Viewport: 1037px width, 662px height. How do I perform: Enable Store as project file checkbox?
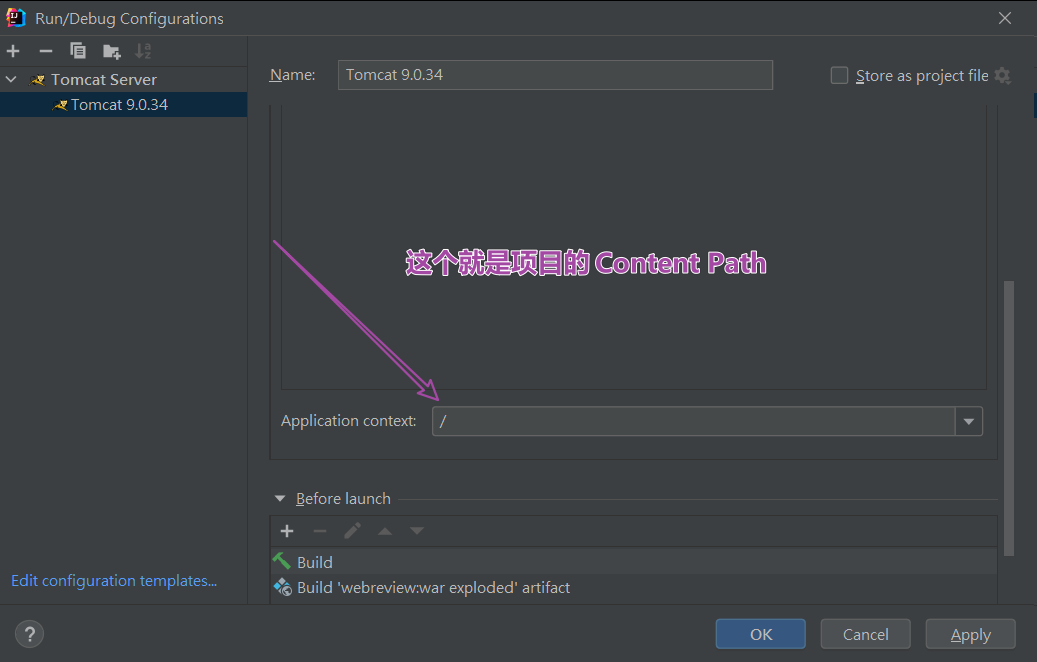[x=839, y=75]
